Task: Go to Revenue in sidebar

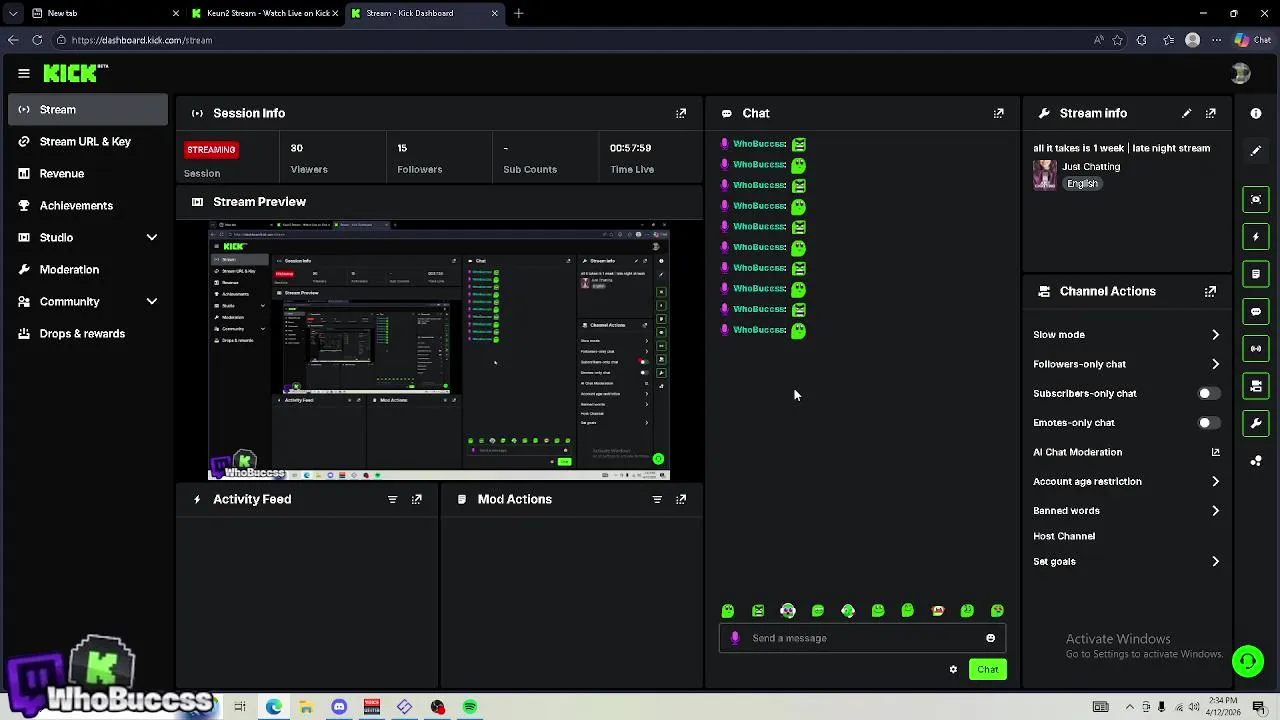Action: tap(88, 173)
